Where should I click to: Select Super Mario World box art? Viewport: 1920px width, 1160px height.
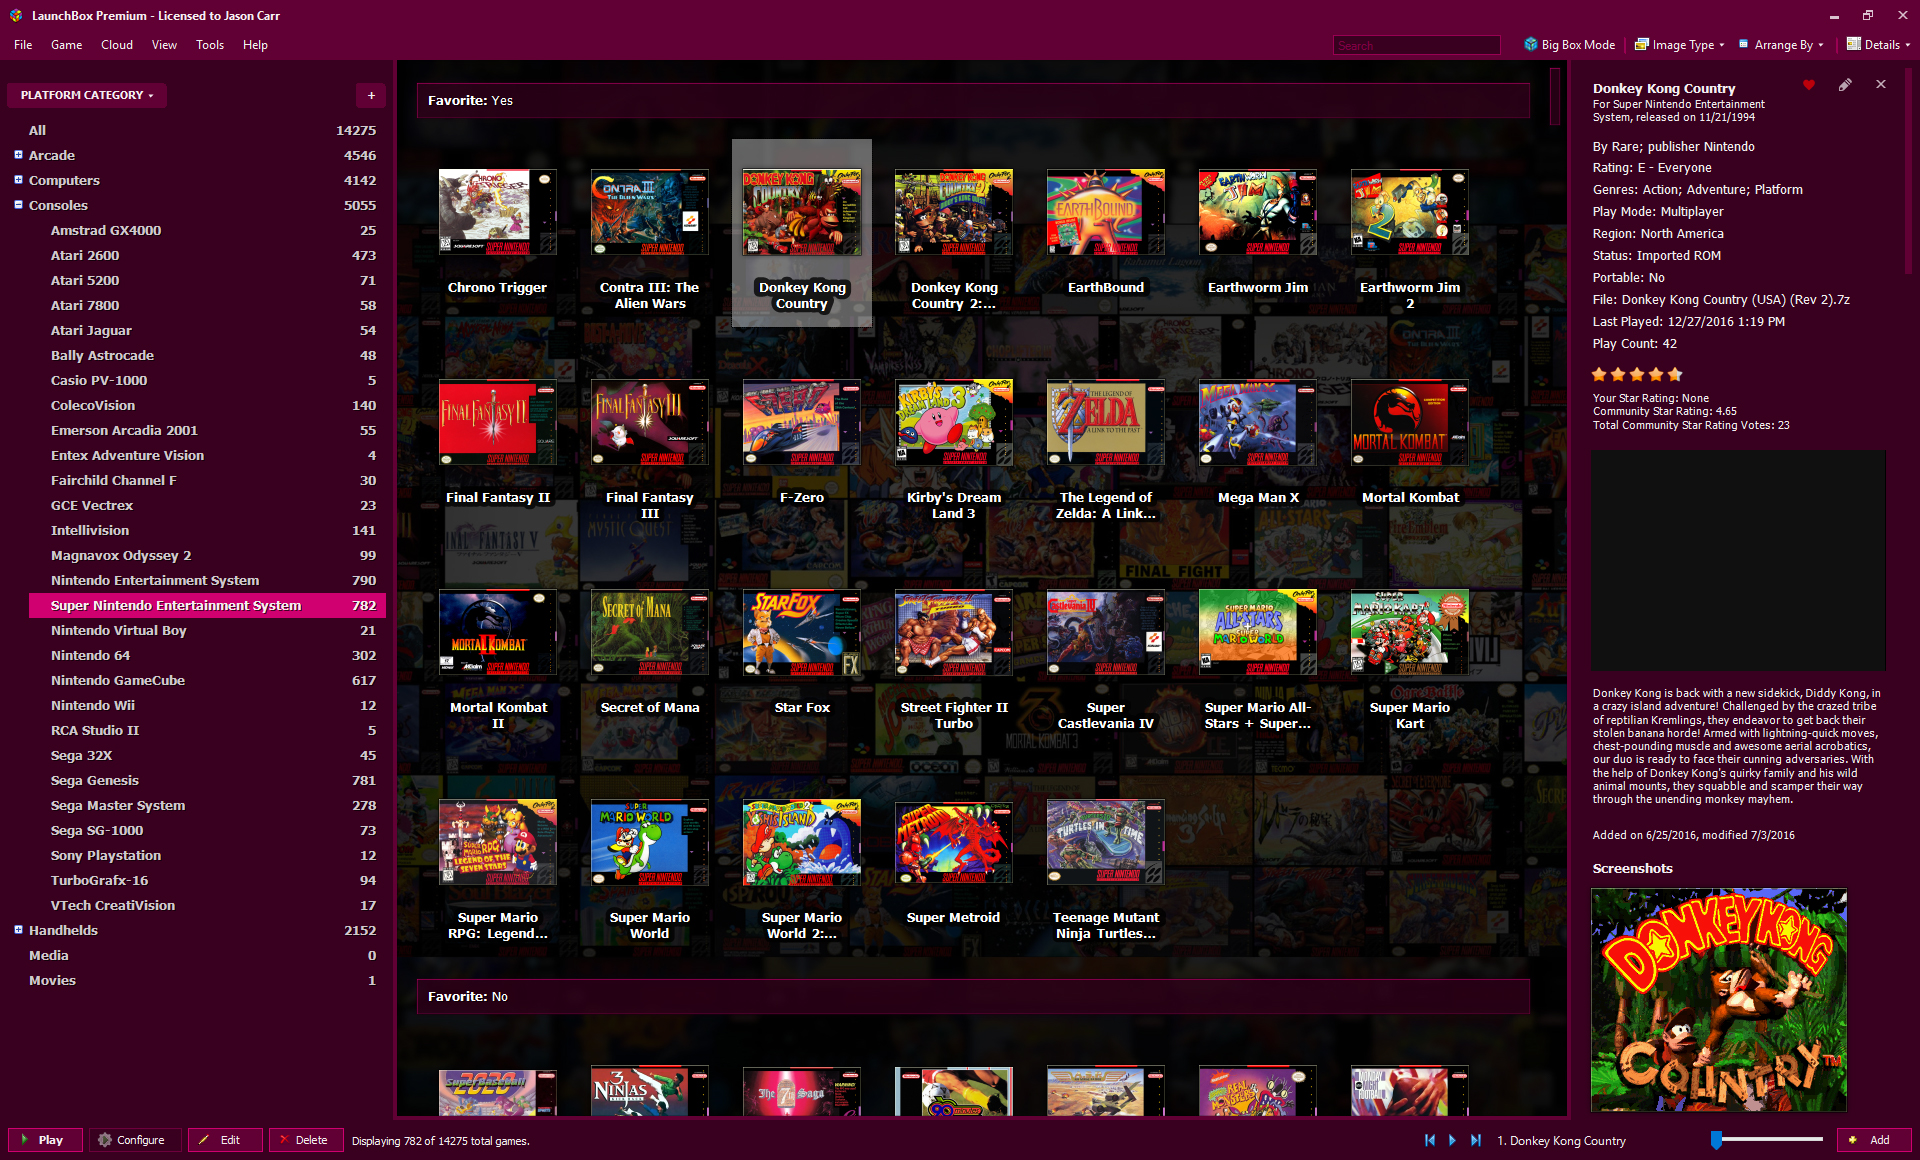pyautogui.click(x=649, y=842)
